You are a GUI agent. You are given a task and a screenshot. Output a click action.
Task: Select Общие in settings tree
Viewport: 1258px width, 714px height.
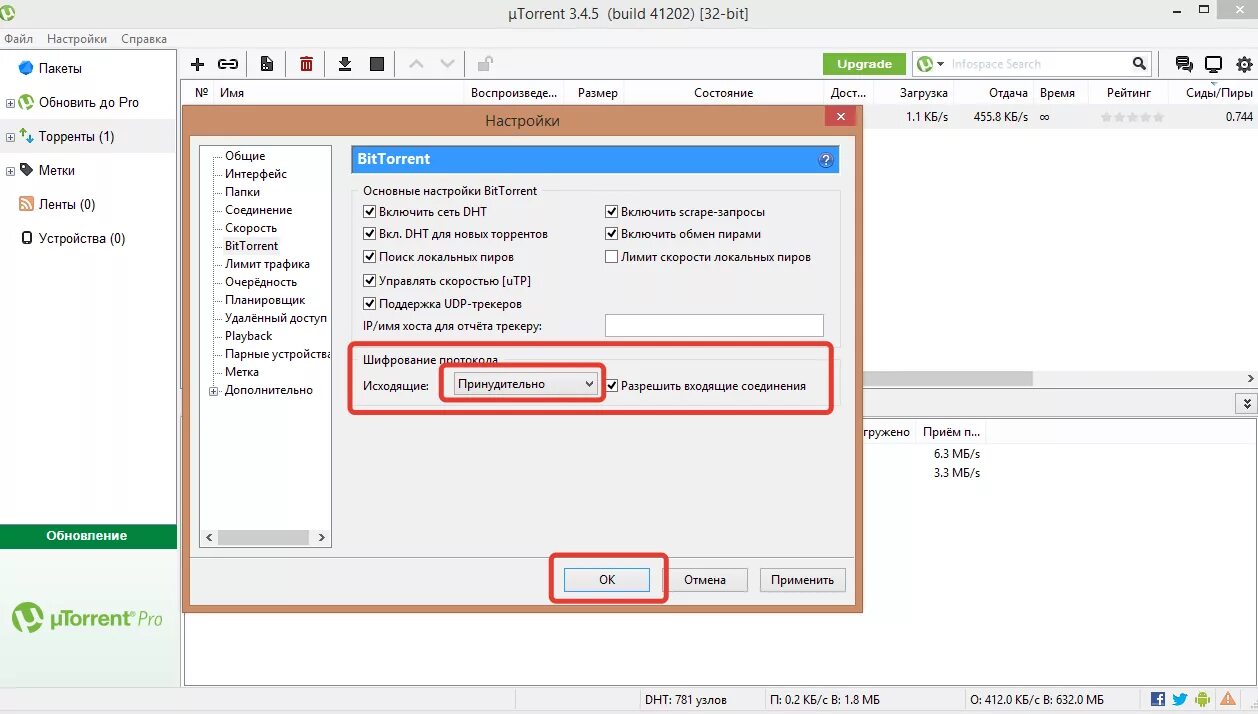click(x=245, y=156)
